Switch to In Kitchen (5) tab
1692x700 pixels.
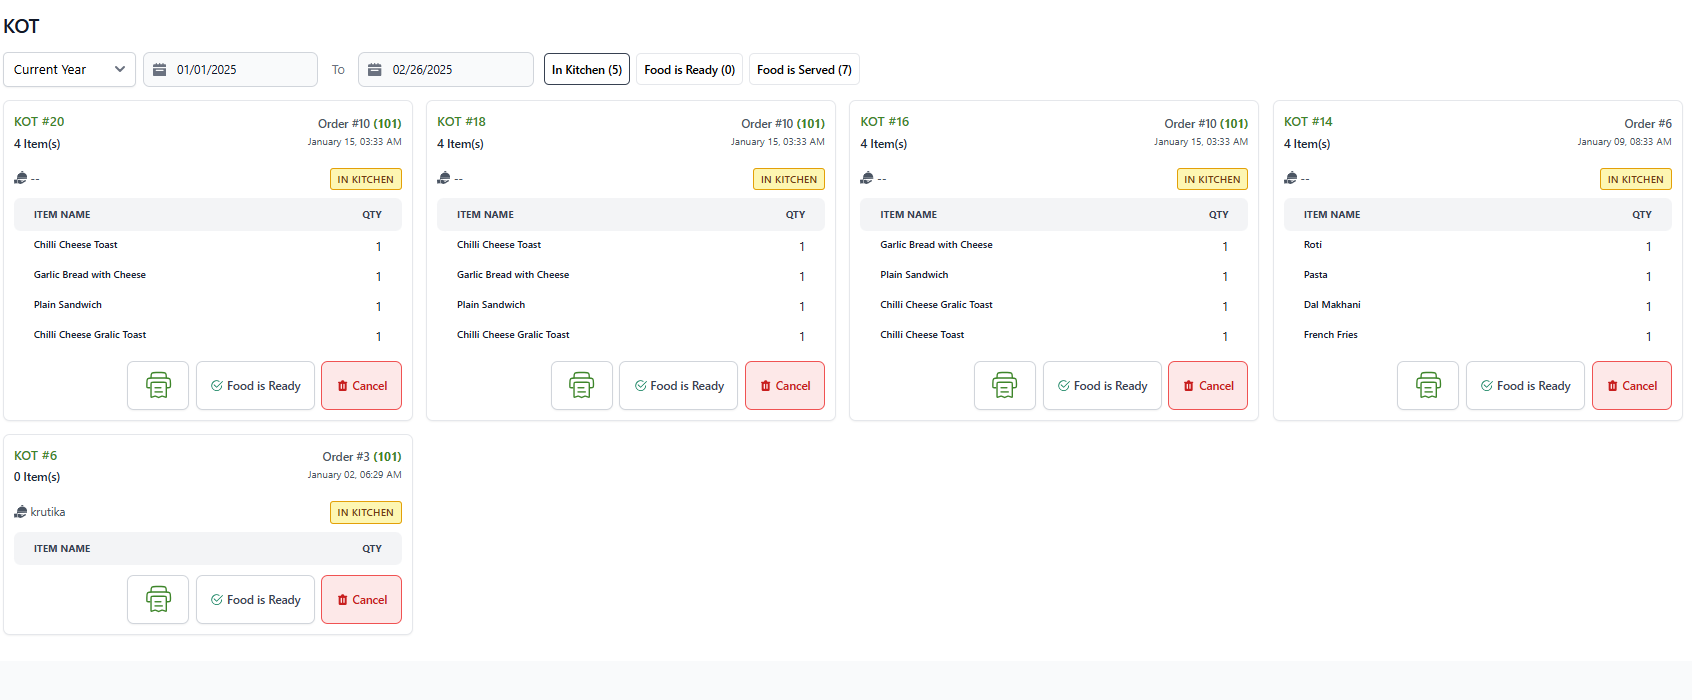tap(587, 70)
